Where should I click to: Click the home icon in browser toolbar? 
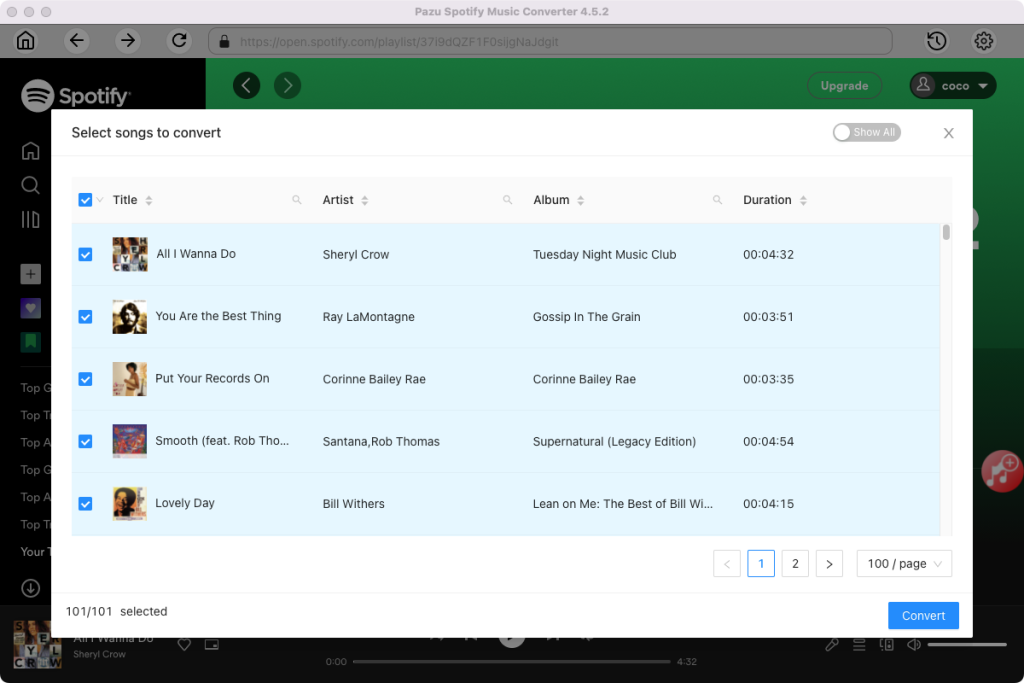click(26, 41)
